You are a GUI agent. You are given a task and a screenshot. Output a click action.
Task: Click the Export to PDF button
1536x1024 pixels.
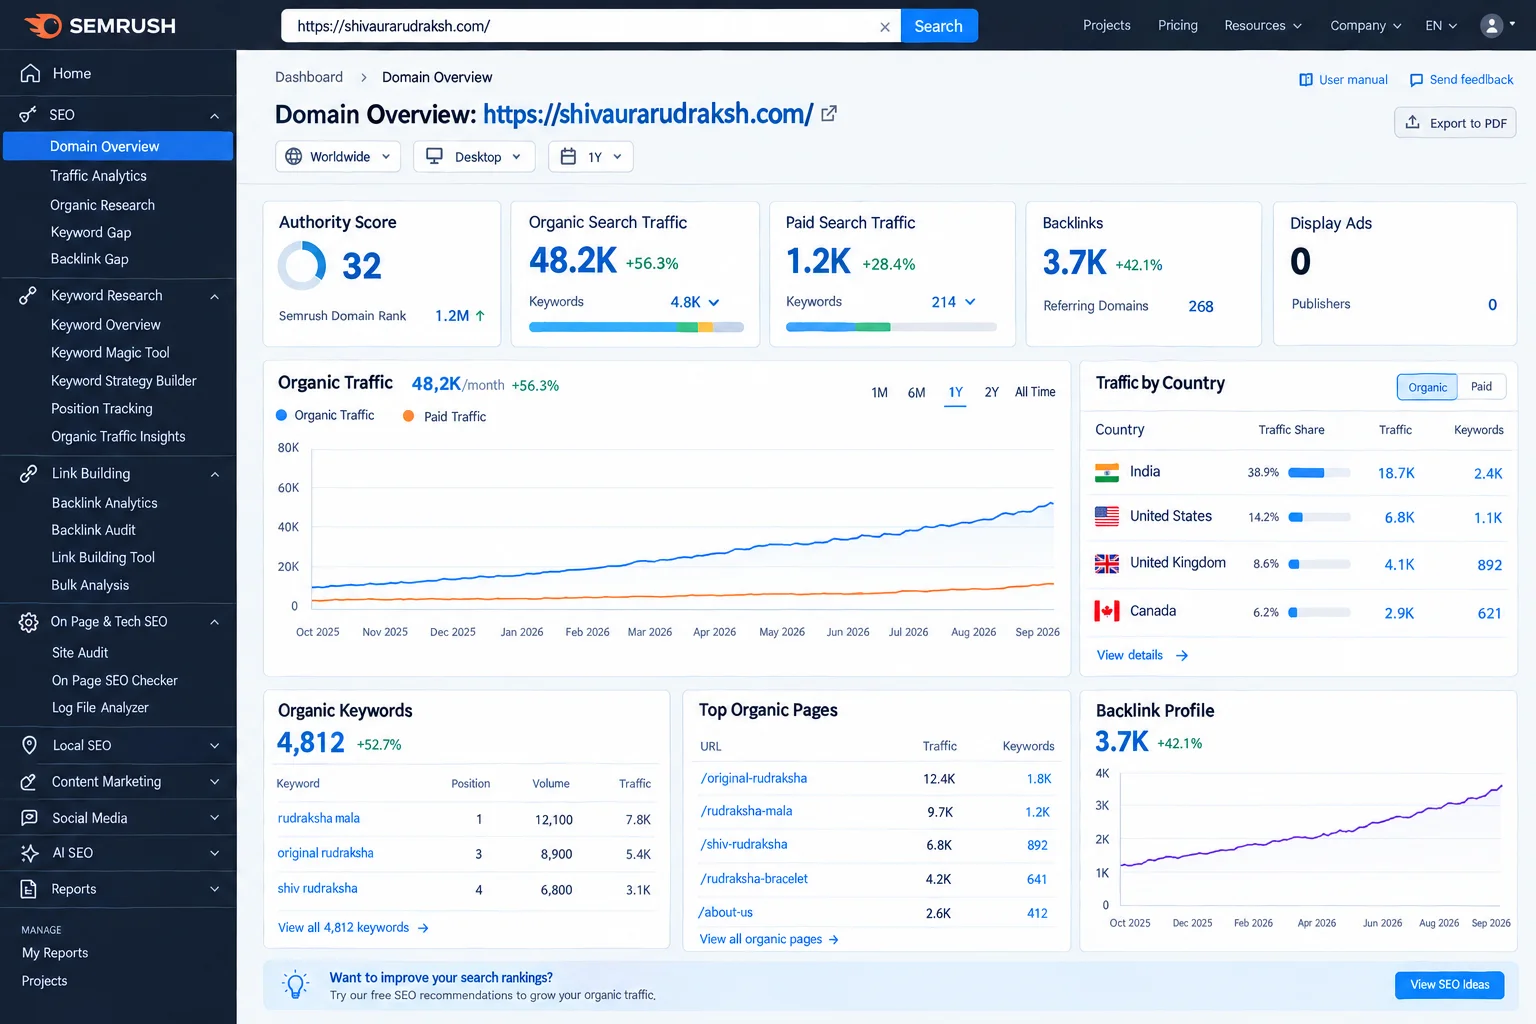(1455, 123)
